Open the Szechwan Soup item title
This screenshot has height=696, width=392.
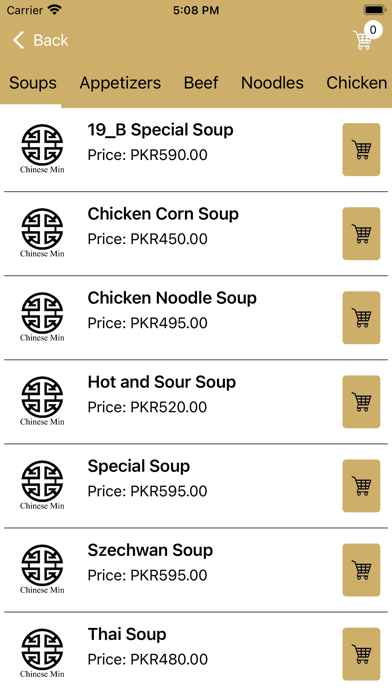[x=150, y=550]
